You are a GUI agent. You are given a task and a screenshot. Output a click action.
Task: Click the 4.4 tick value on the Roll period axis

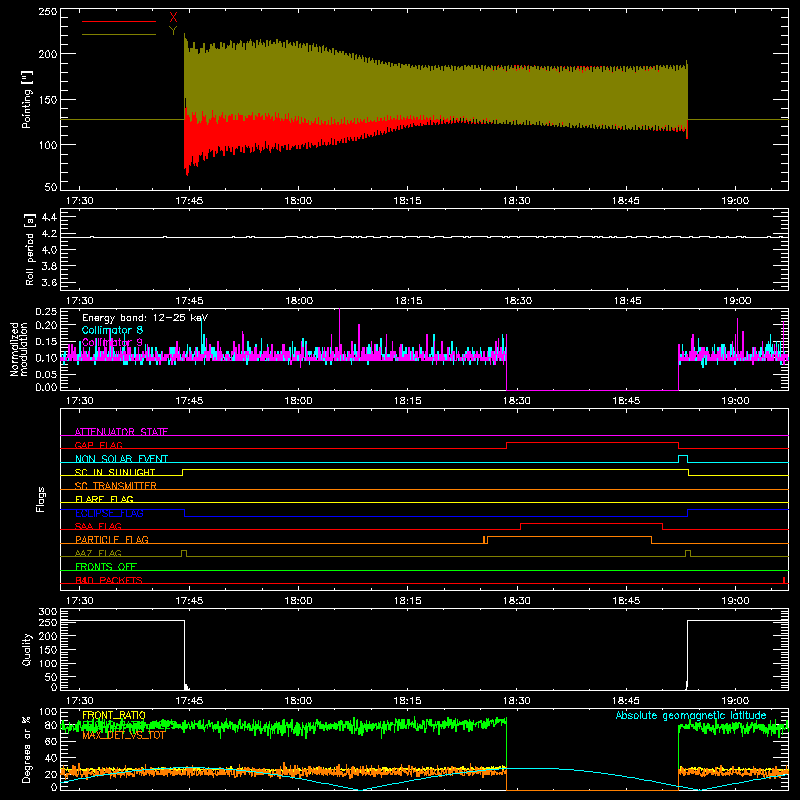click(x=49, y=218)
